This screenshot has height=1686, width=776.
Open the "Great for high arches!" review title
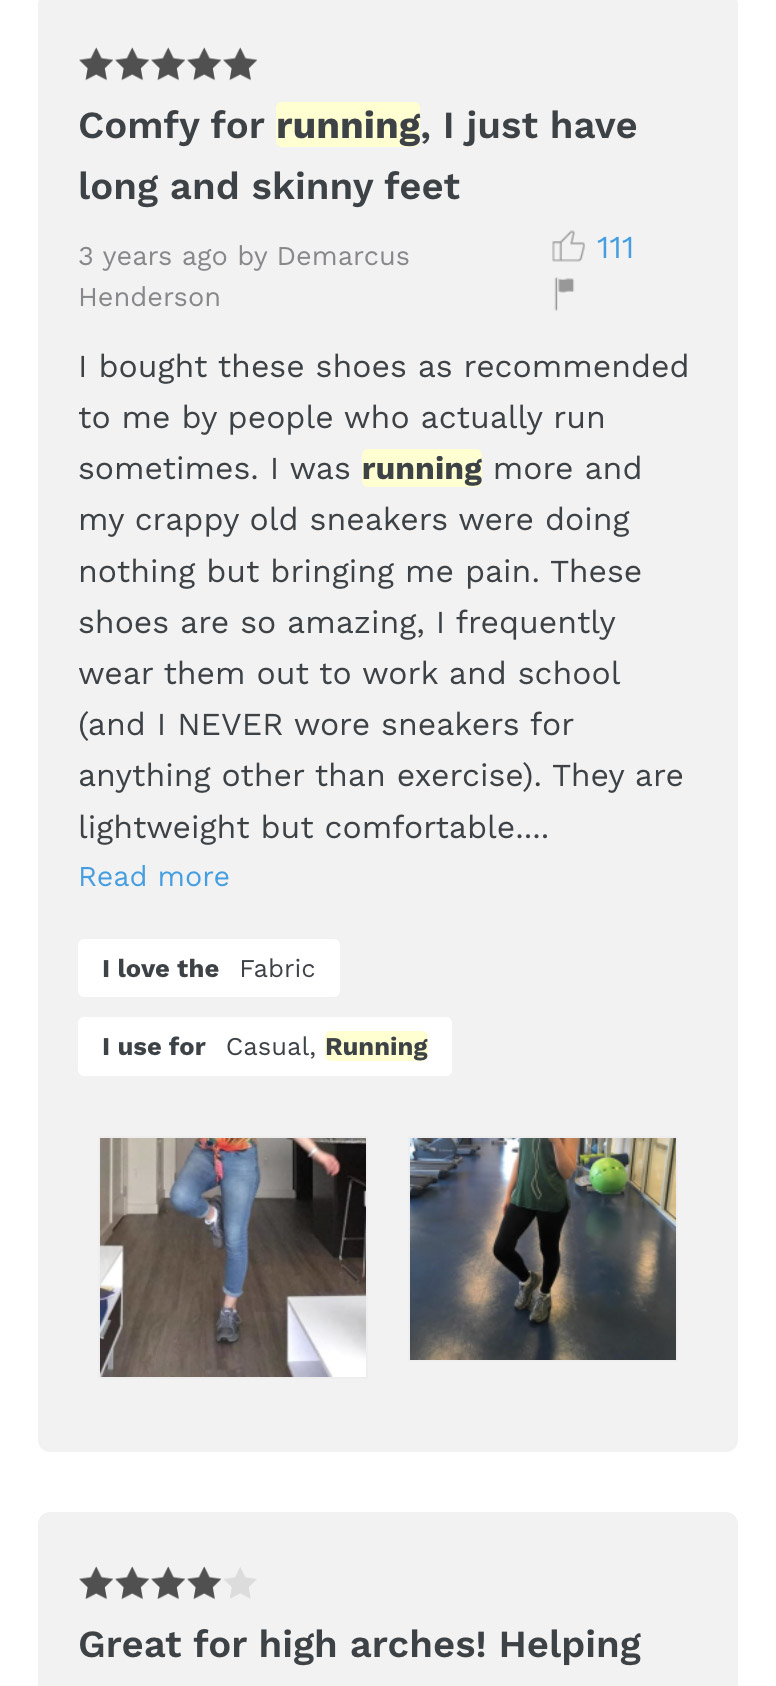point(360,1645)
